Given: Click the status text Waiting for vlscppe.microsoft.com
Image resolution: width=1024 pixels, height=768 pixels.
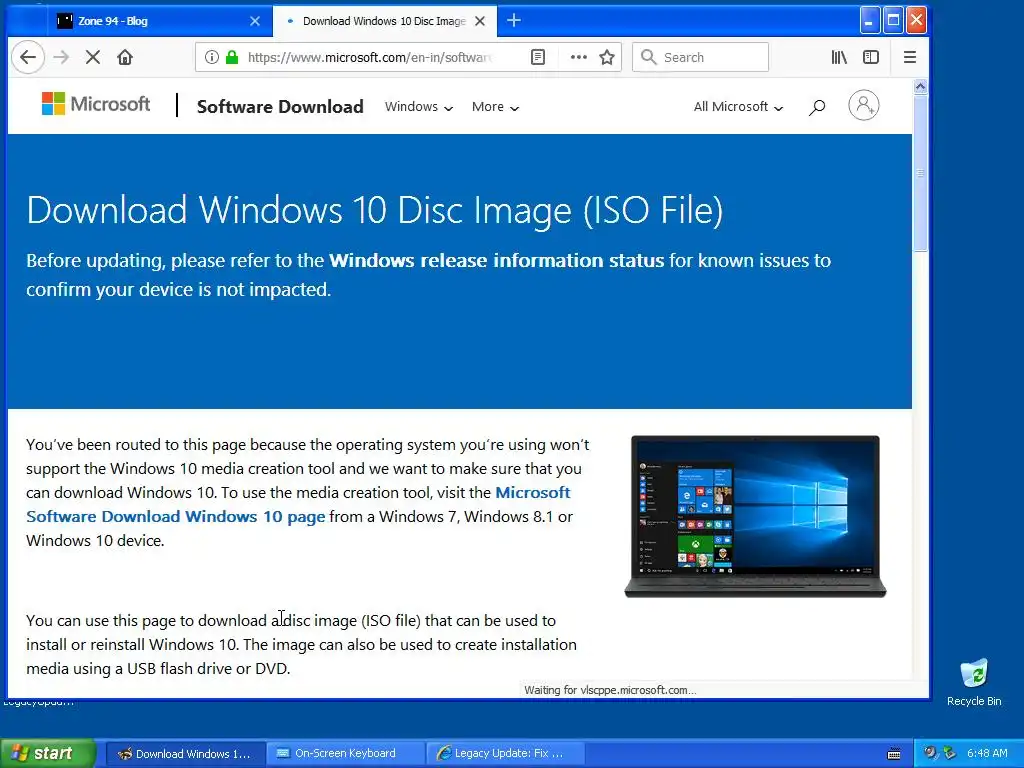Looking at the screenshot, I should [610, 690].
